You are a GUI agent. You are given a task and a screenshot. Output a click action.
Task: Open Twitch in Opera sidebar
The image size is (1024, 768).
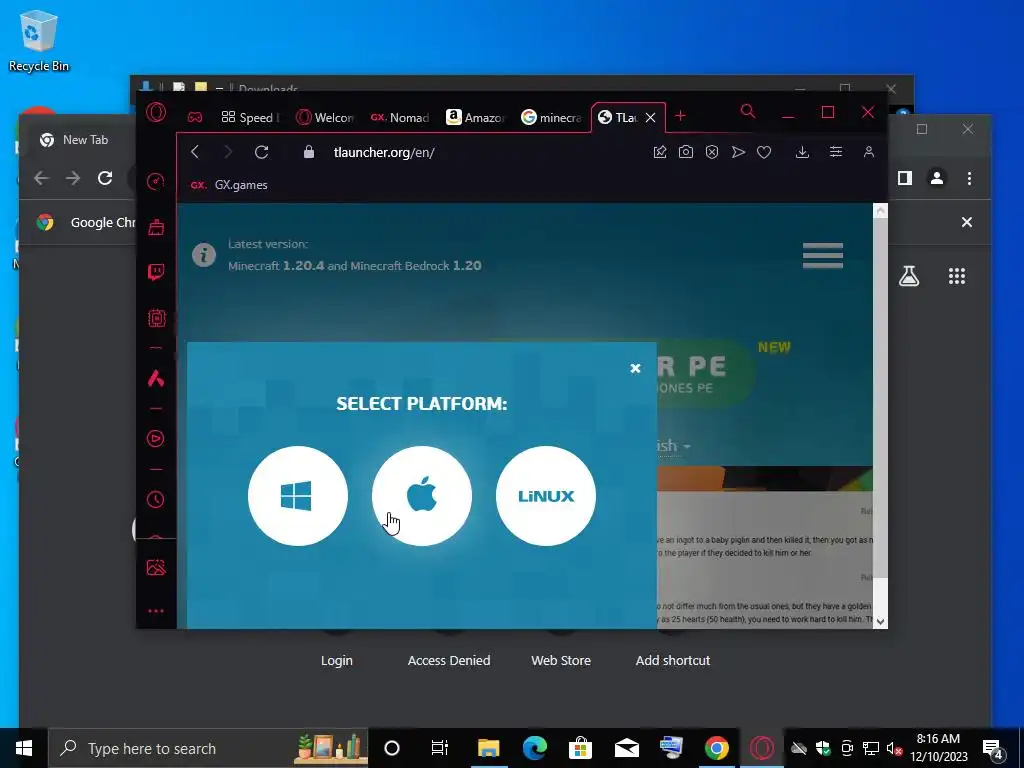pos(156,272)
